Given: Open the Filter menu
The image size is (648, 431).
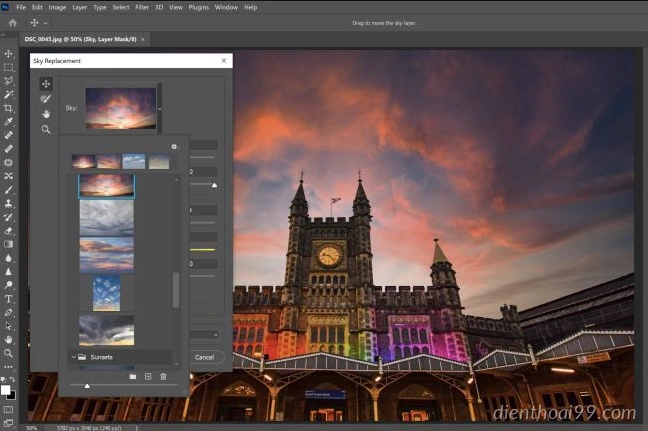Looking at the screenshot, I should (x=142, y=7).
